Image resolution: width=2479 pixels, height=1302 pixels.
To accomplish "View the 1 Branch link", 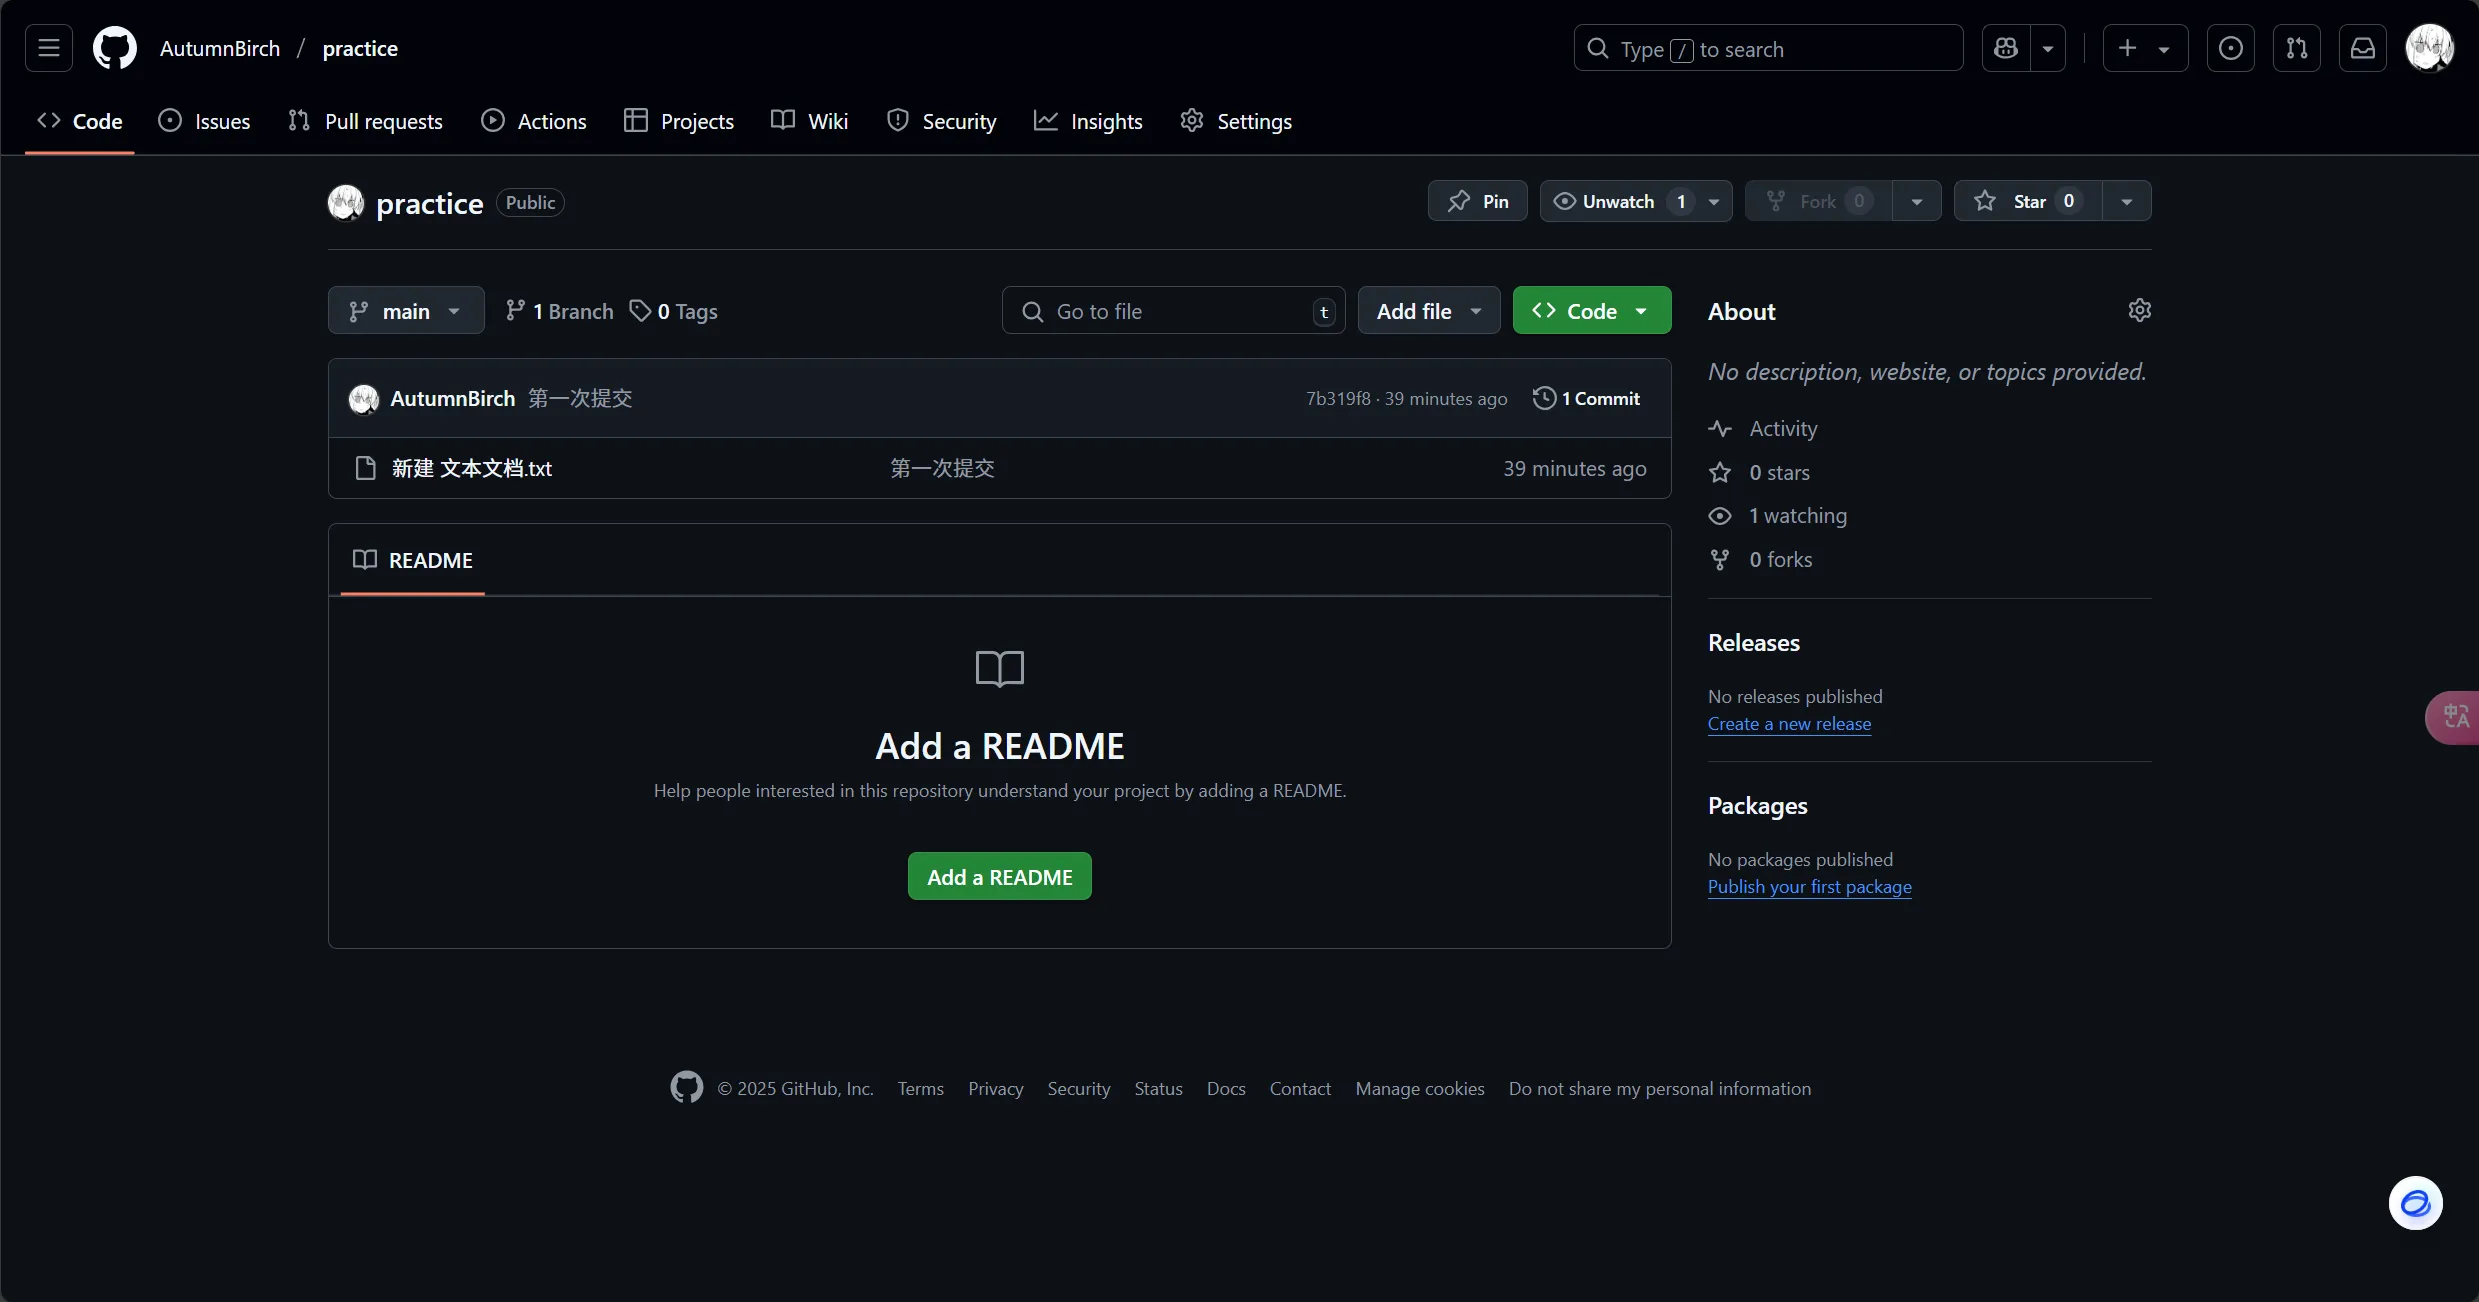I will [559, 311].
